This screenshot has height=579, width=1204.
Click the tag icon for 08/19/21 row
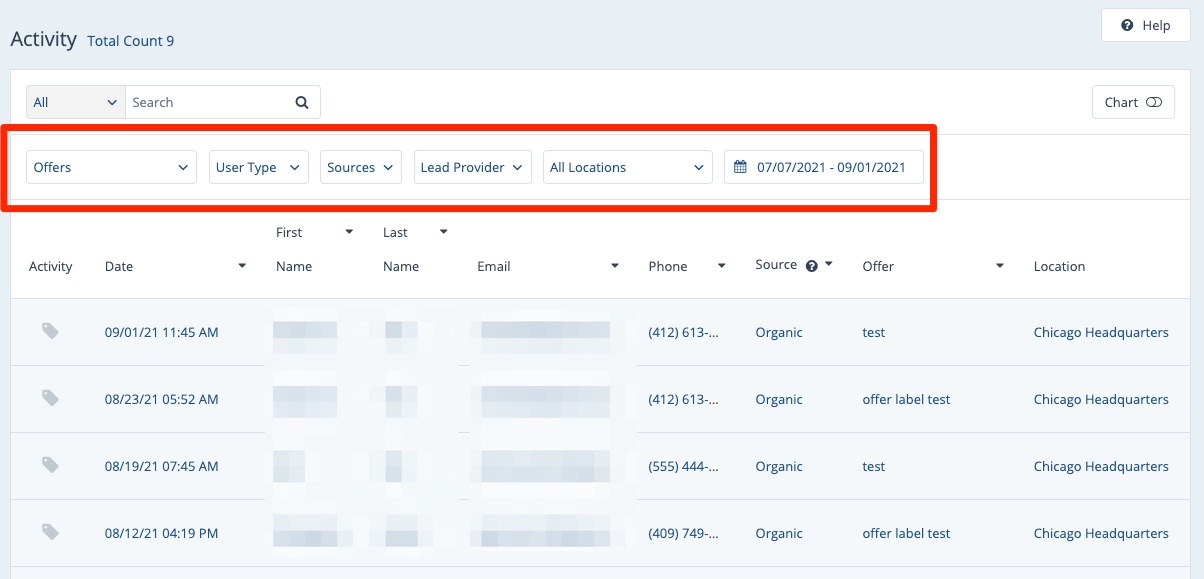tap(50, 465)
